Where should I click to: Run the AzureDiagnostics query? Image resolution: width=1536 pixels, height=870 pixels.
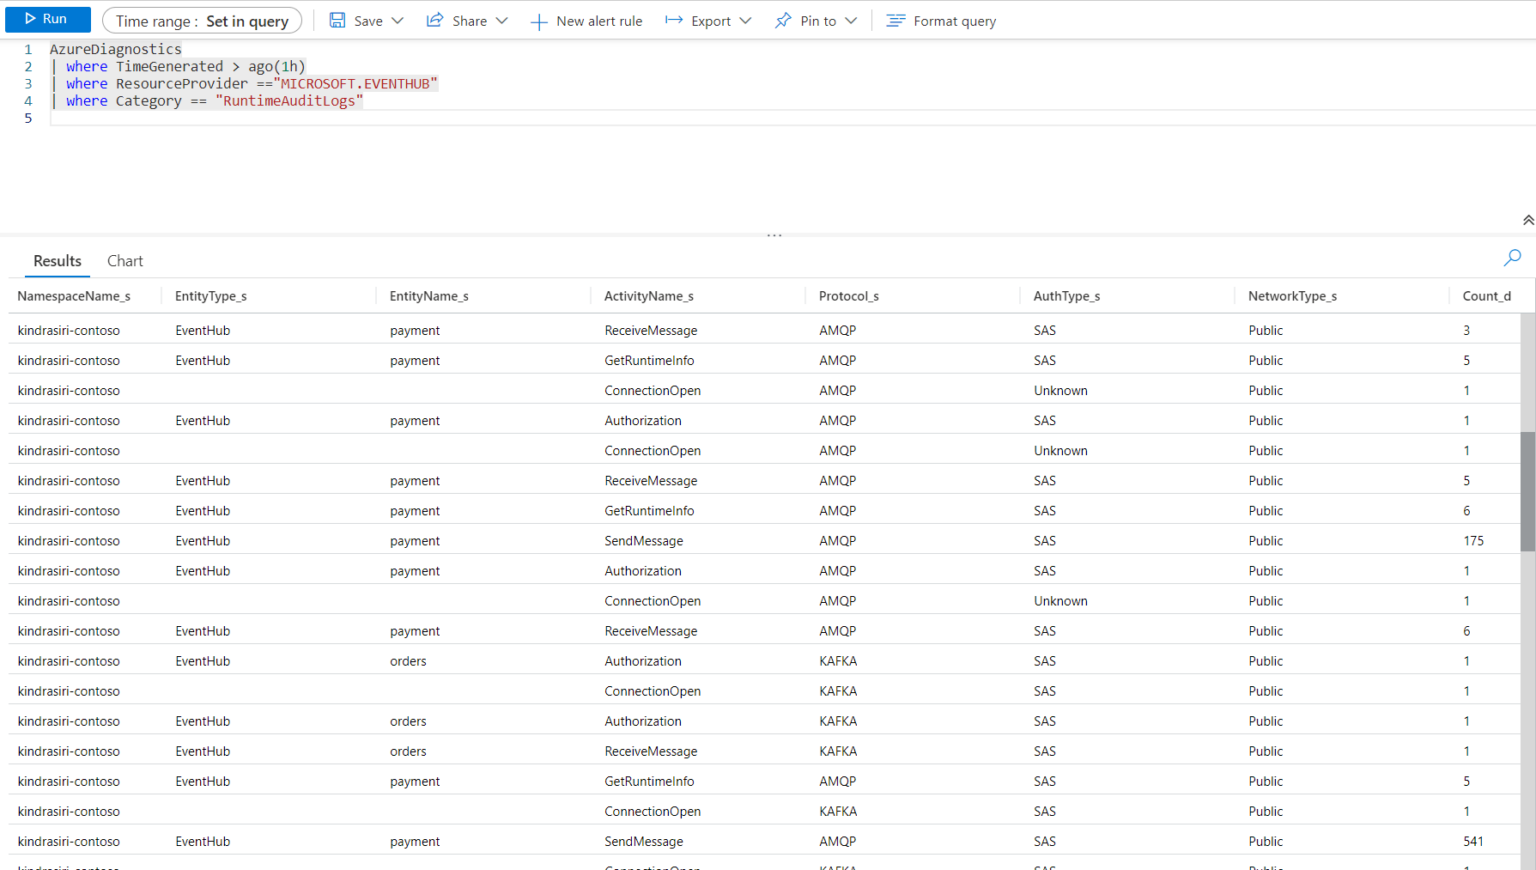(47, 19)
